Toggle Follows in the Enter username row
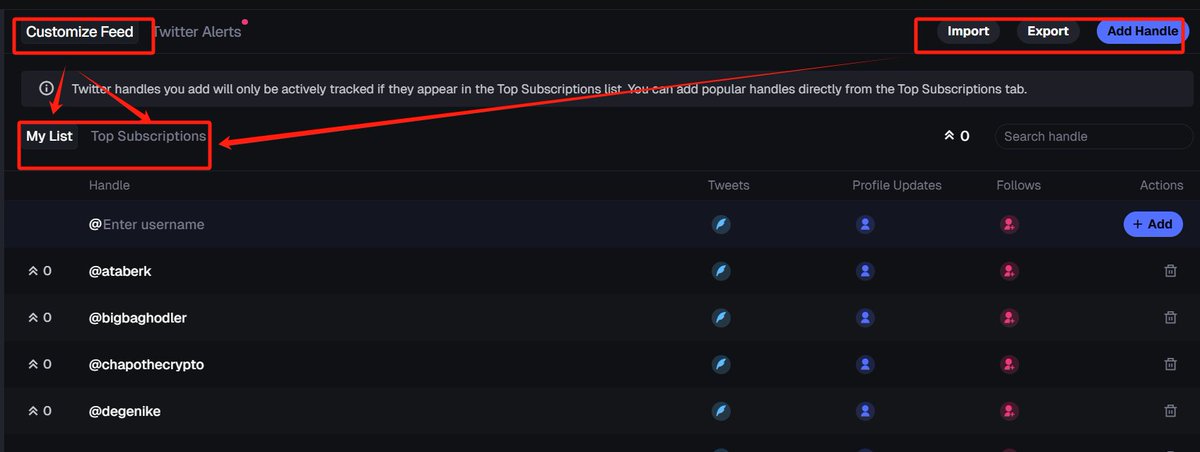Image resolution: width=1200 pixels, height=452 pixels. [x=1010, y=225]
